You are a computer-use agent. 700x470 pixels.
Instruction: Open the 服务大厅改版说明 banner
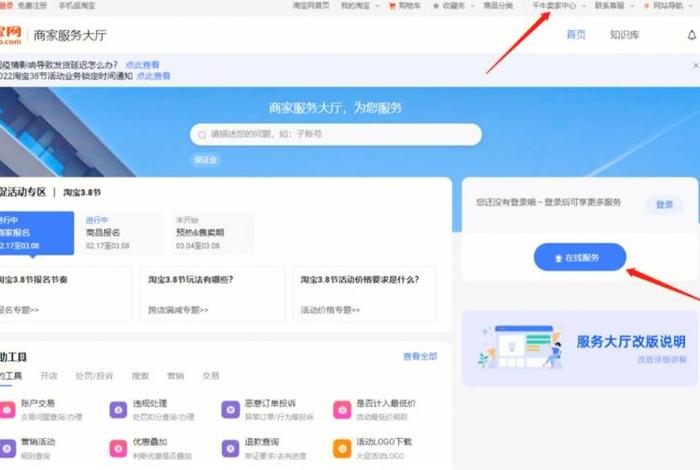coord(580,349)
